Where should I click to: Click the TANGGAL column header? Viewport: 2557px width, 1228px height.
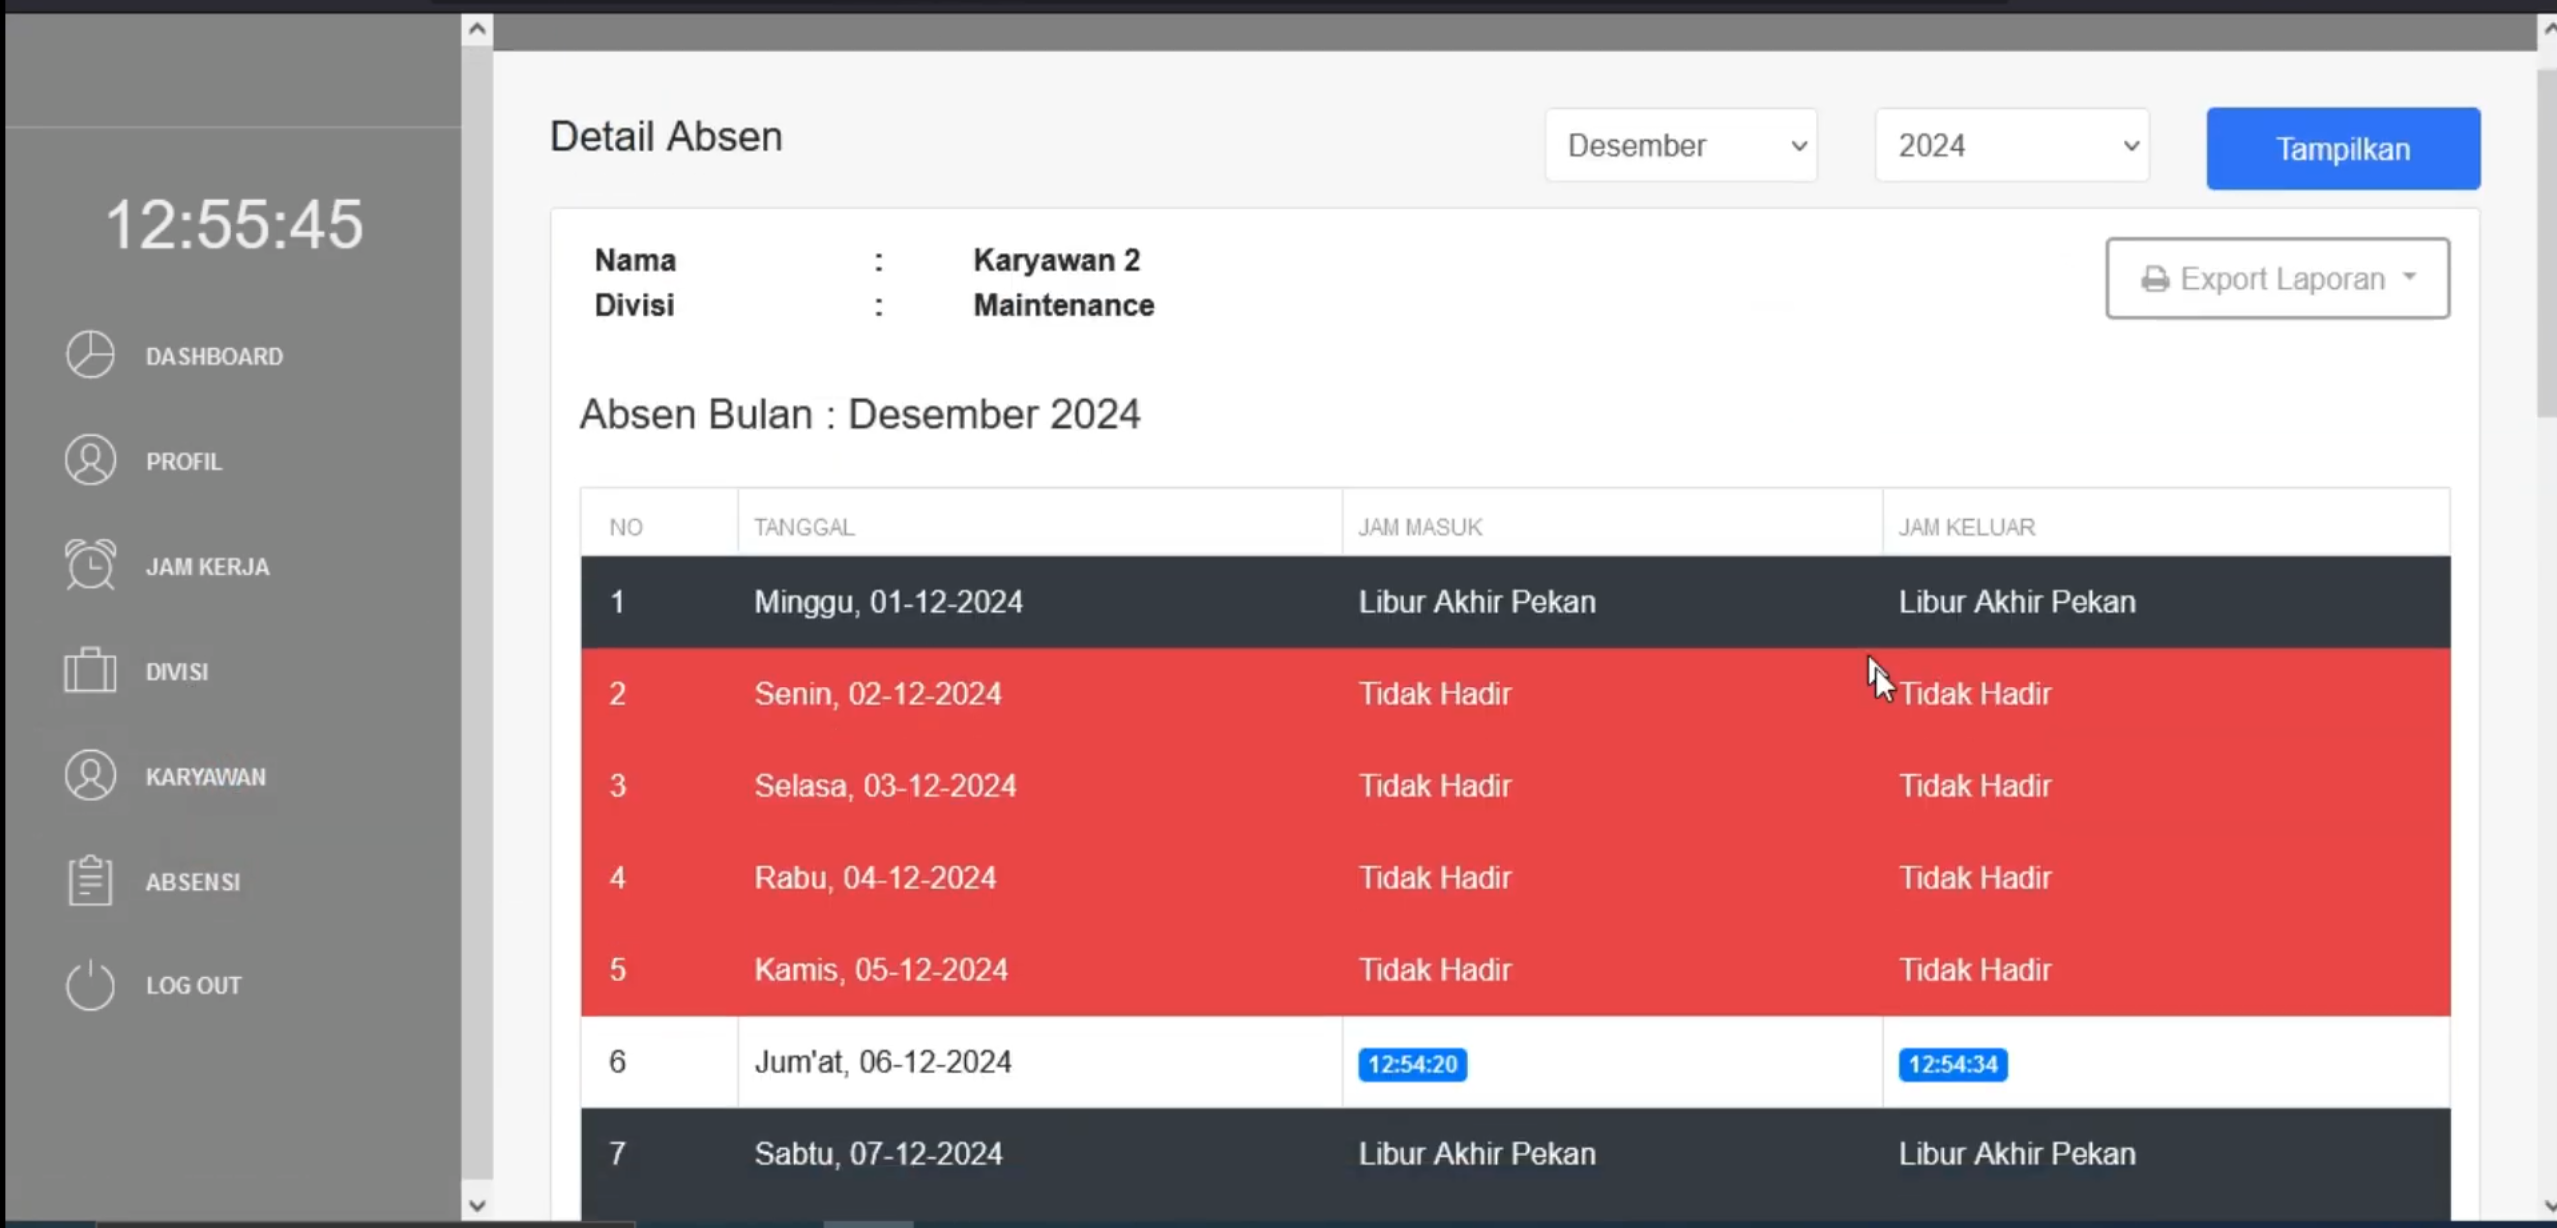pos(804,527)
